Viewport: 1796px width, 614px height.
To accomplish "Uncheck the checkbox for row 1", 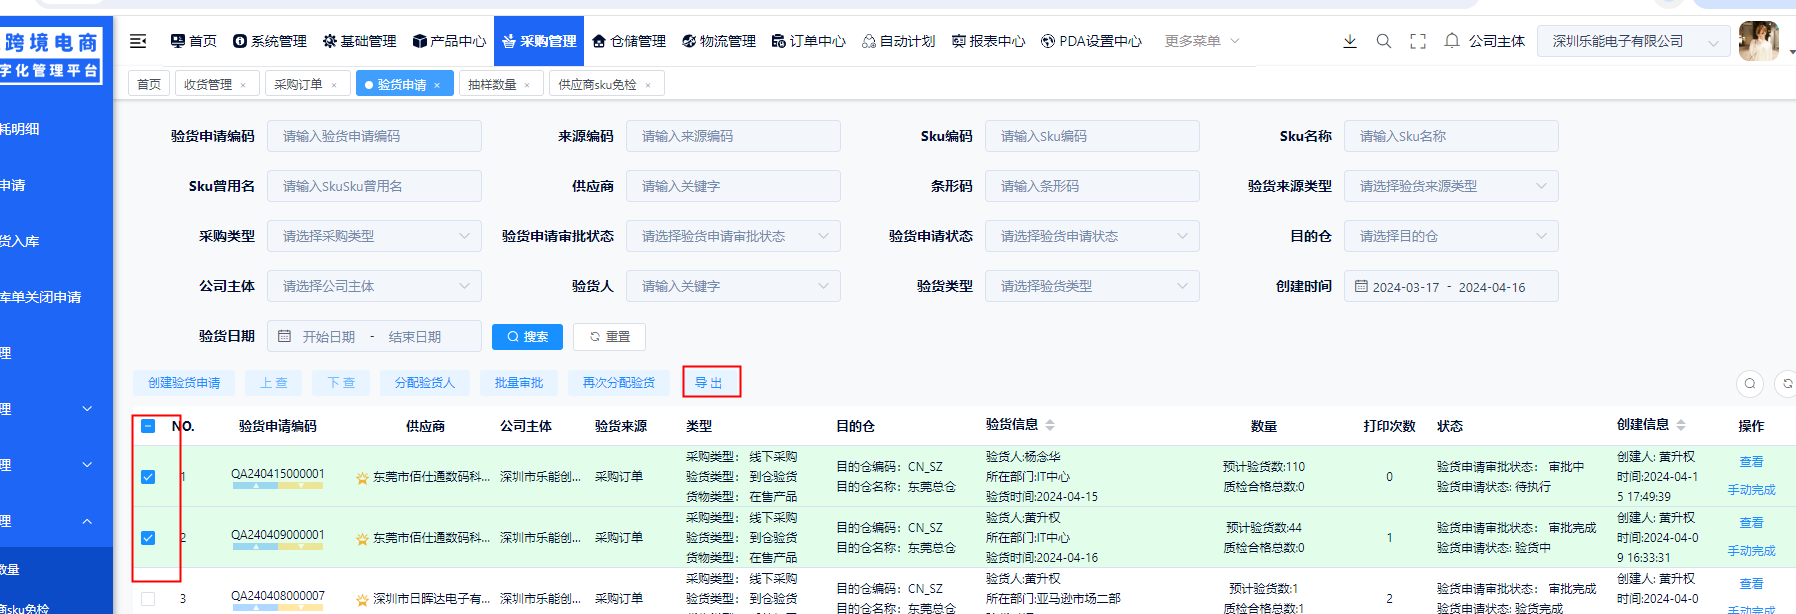I will pos(148,477).
